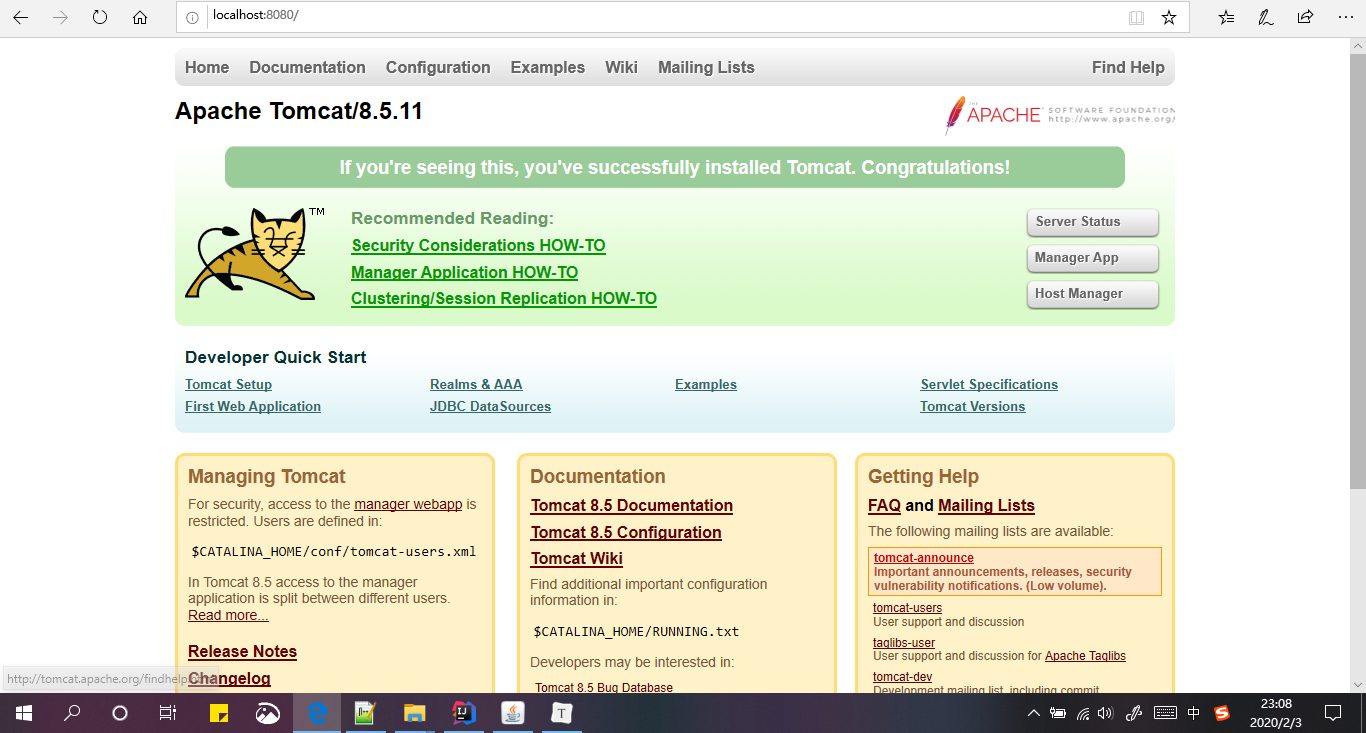
Task: Open the Servlet Specifications link
Action: pyautogui.click(x=989, y=384)
